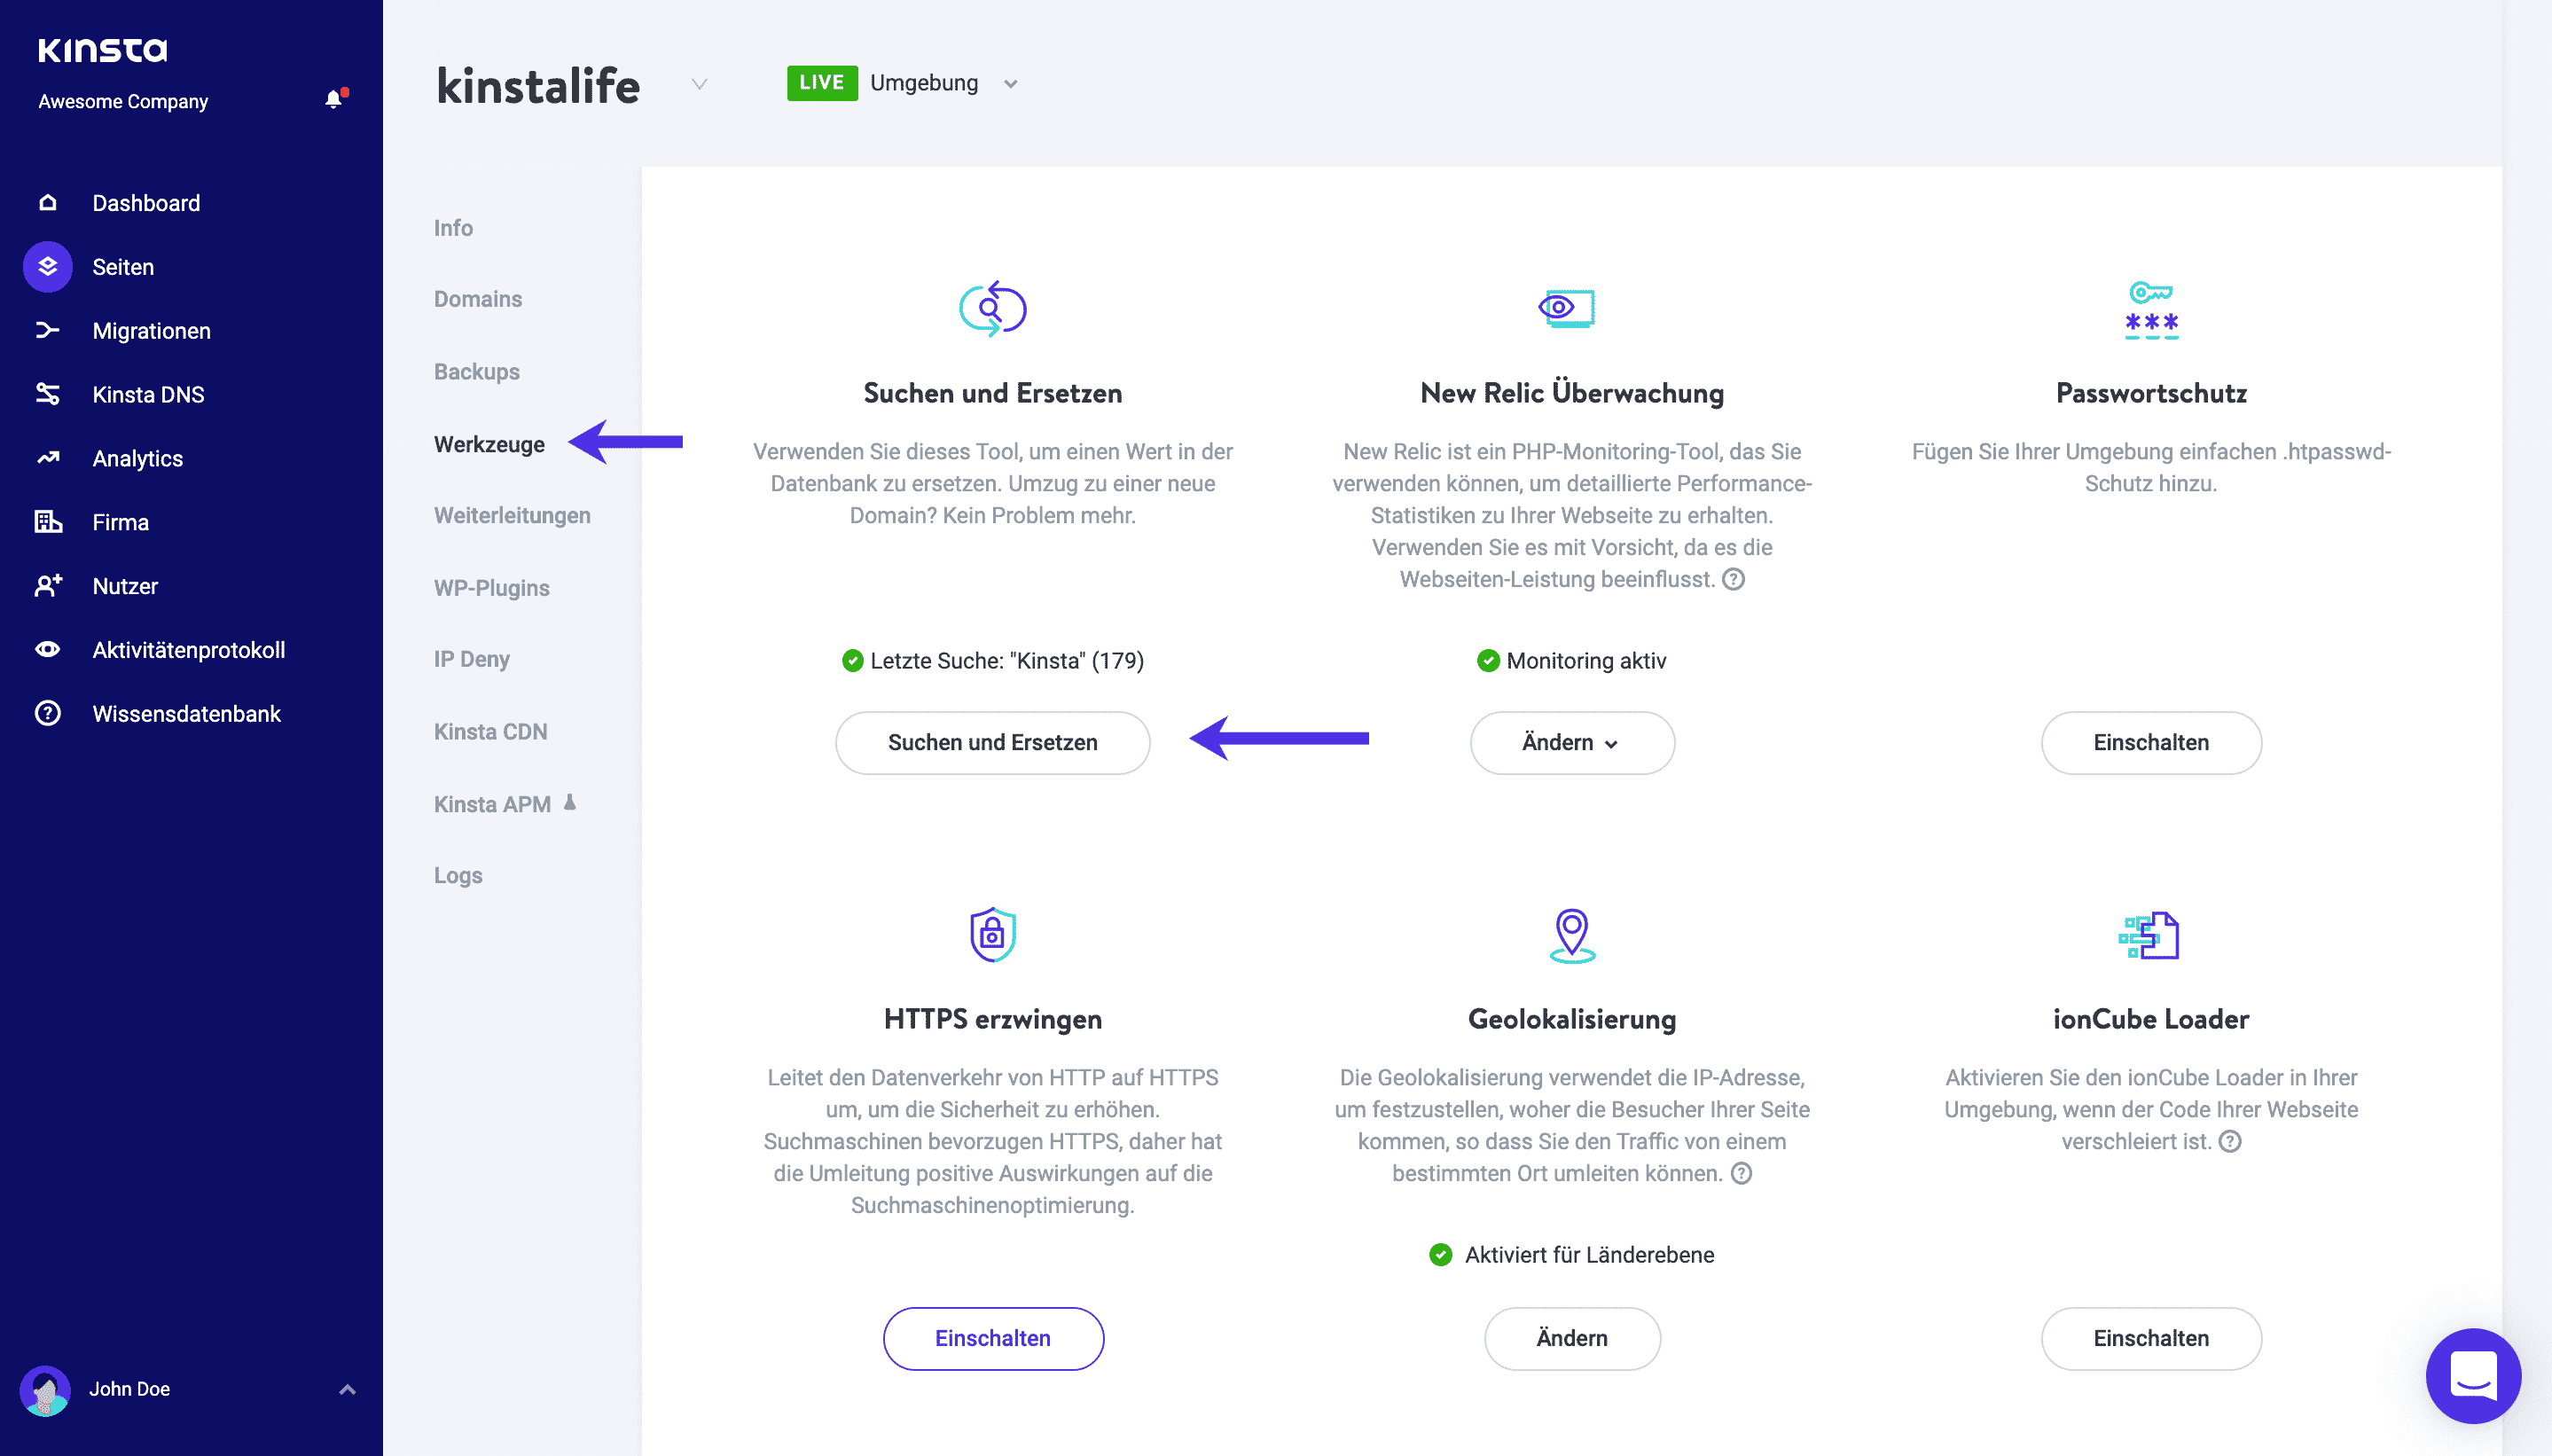Click the HTTPS erzwingen shield icon

[x=992, y=932]
